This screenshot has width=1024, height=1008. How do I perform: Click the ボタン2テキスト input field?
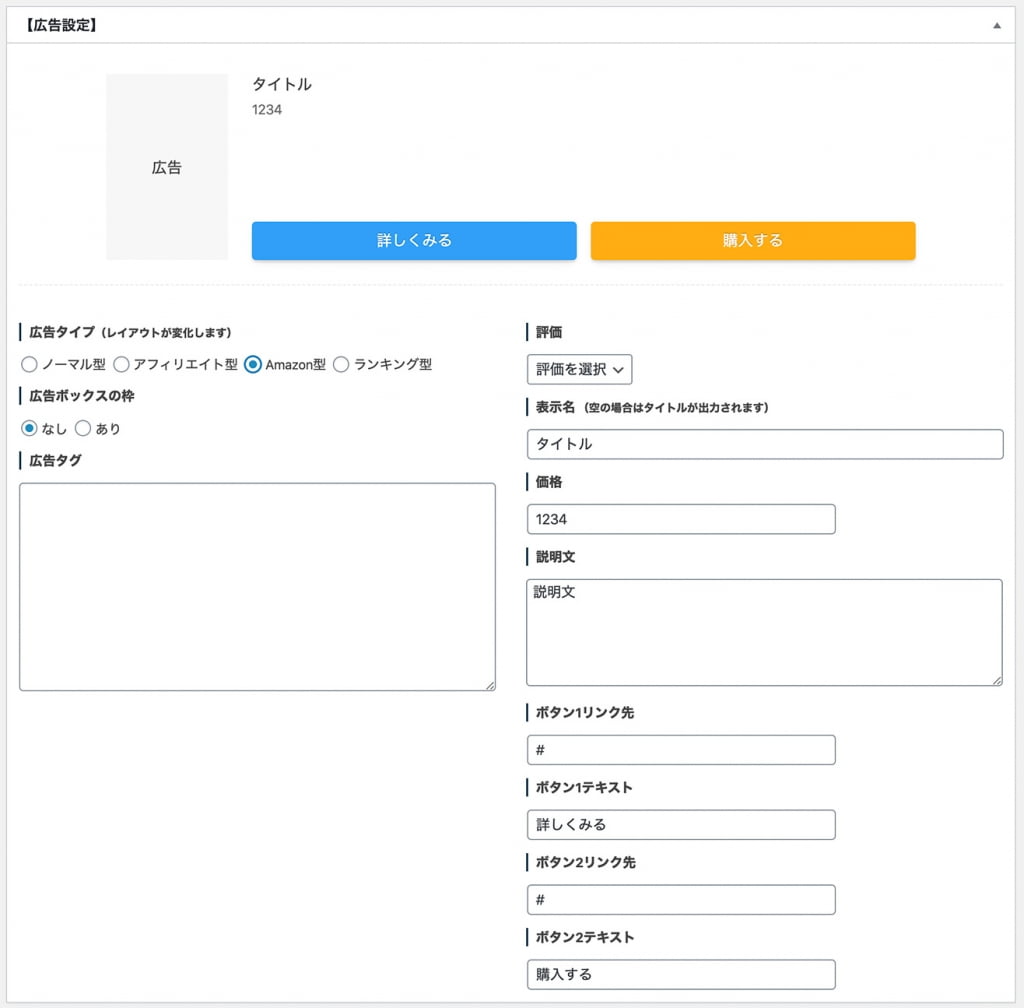pos(681,975)
